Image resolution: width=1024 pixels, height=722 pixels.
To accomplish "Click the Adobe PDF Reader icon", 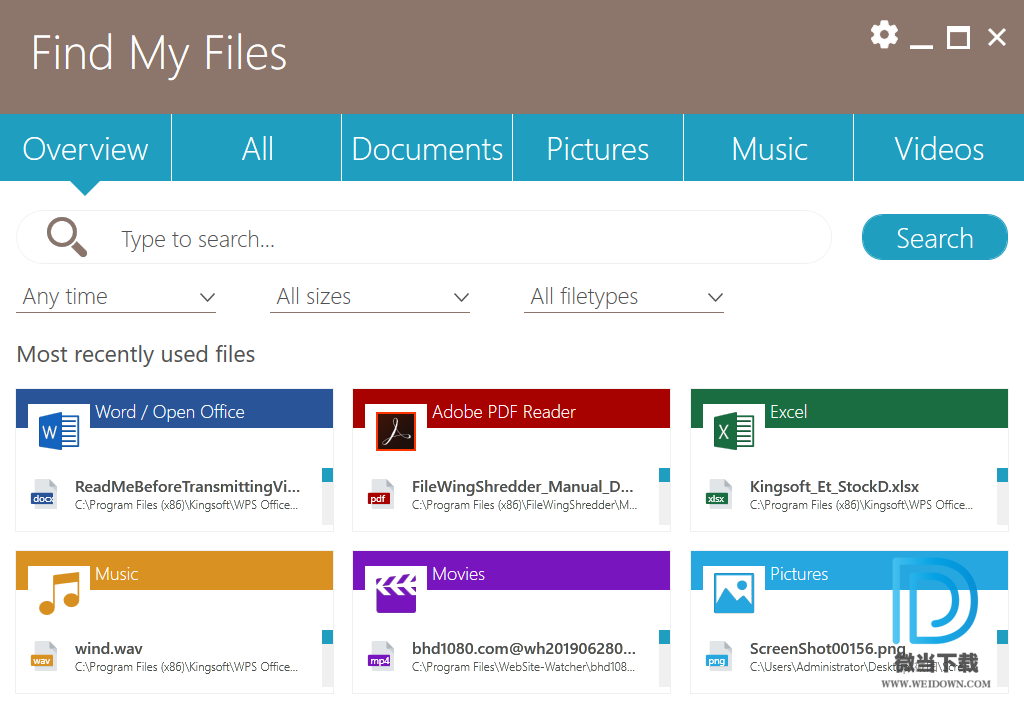I will point(396,432).
